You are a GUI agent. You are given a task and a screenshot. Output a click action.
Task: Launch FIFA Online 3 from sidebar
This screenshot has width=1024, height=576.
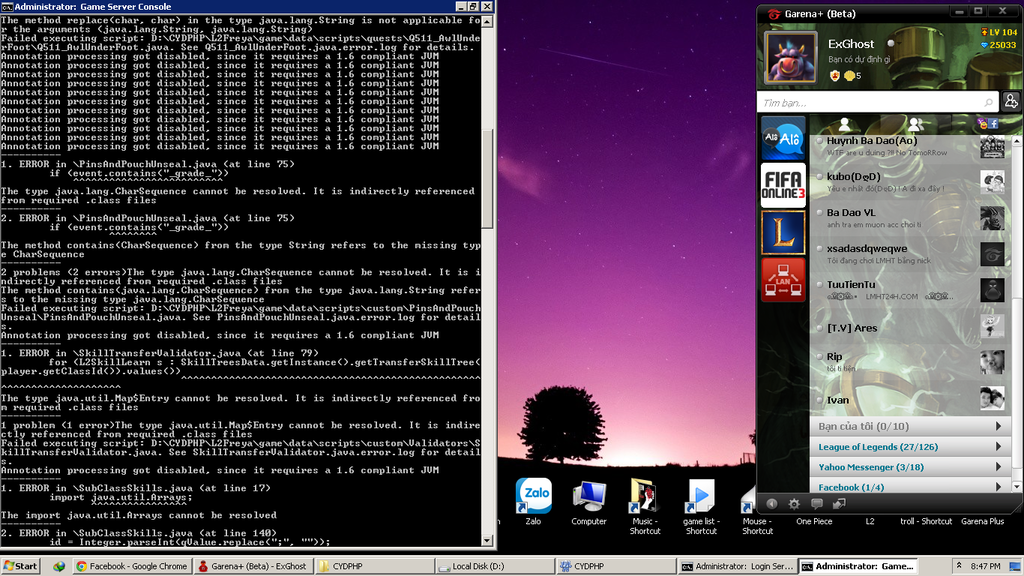tap(783, 185)
